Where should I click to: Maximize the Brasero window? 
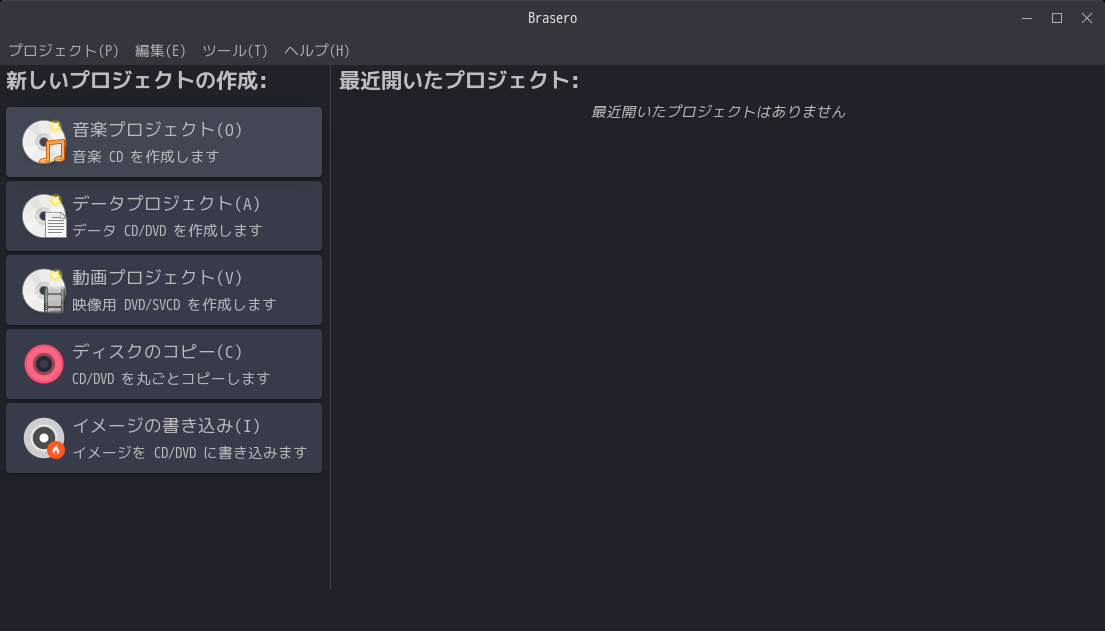1057,18
